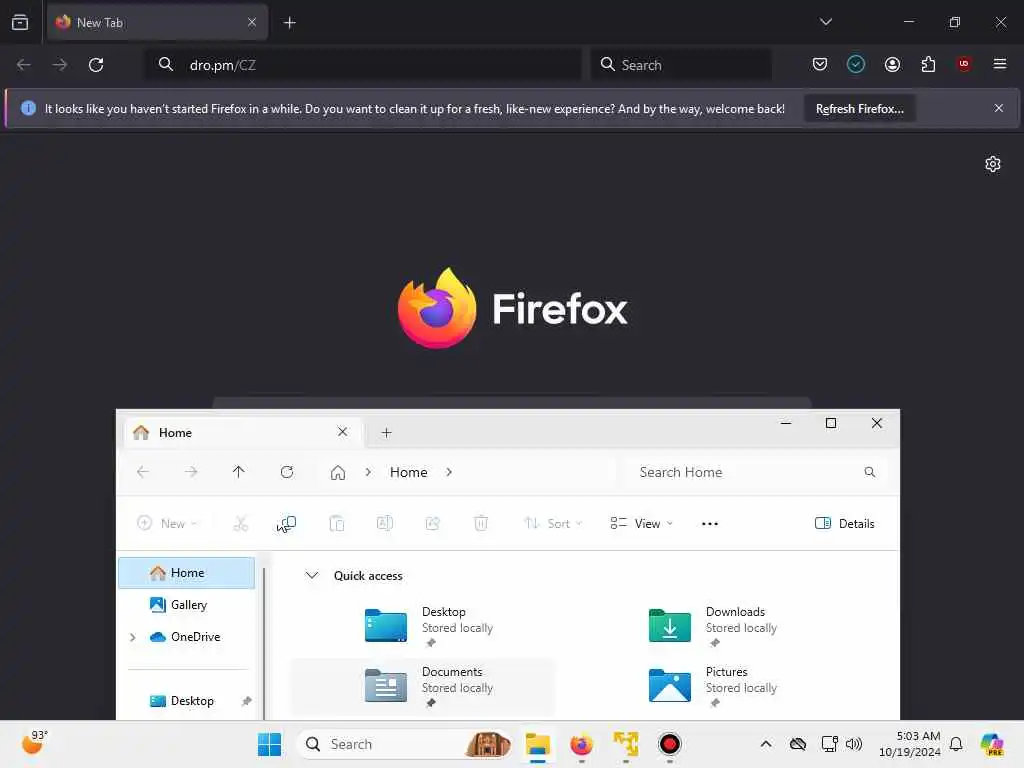Open Firefox View recent browsing icon

(x=20, y=22)
